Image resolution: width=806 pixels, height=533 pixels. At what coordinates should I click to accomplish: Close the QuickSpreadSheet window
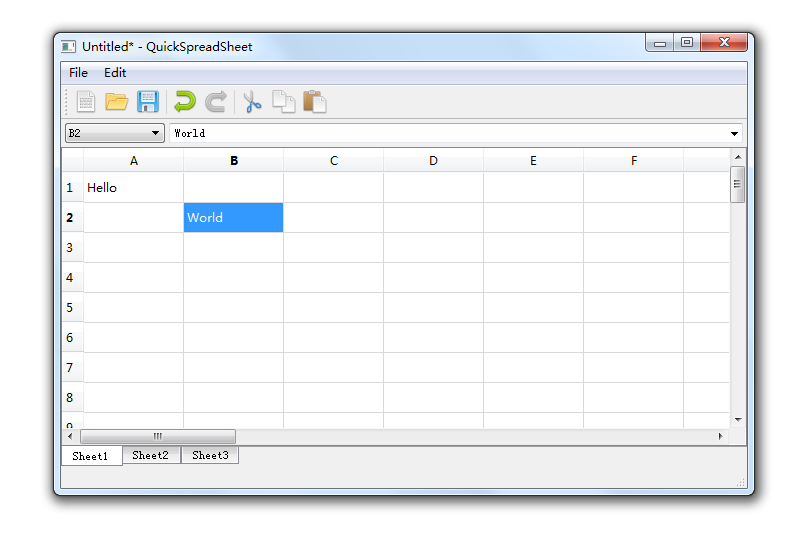(724, 43)
